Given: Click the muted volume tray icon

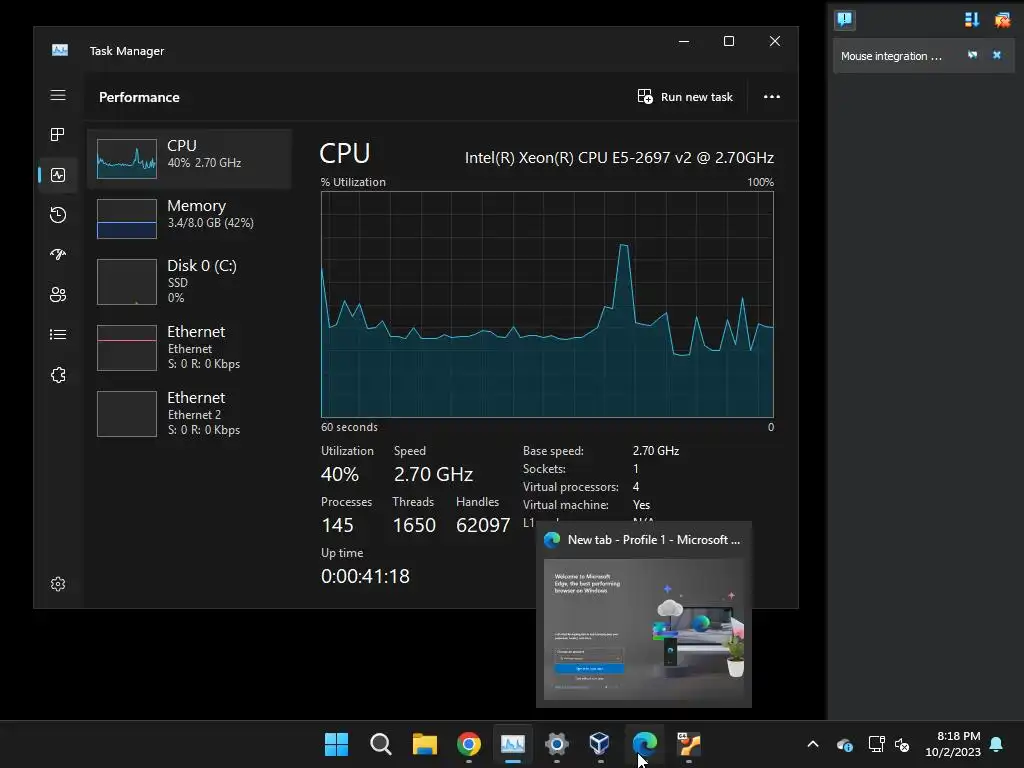Looking at the screenshot, I should (903, 744).
